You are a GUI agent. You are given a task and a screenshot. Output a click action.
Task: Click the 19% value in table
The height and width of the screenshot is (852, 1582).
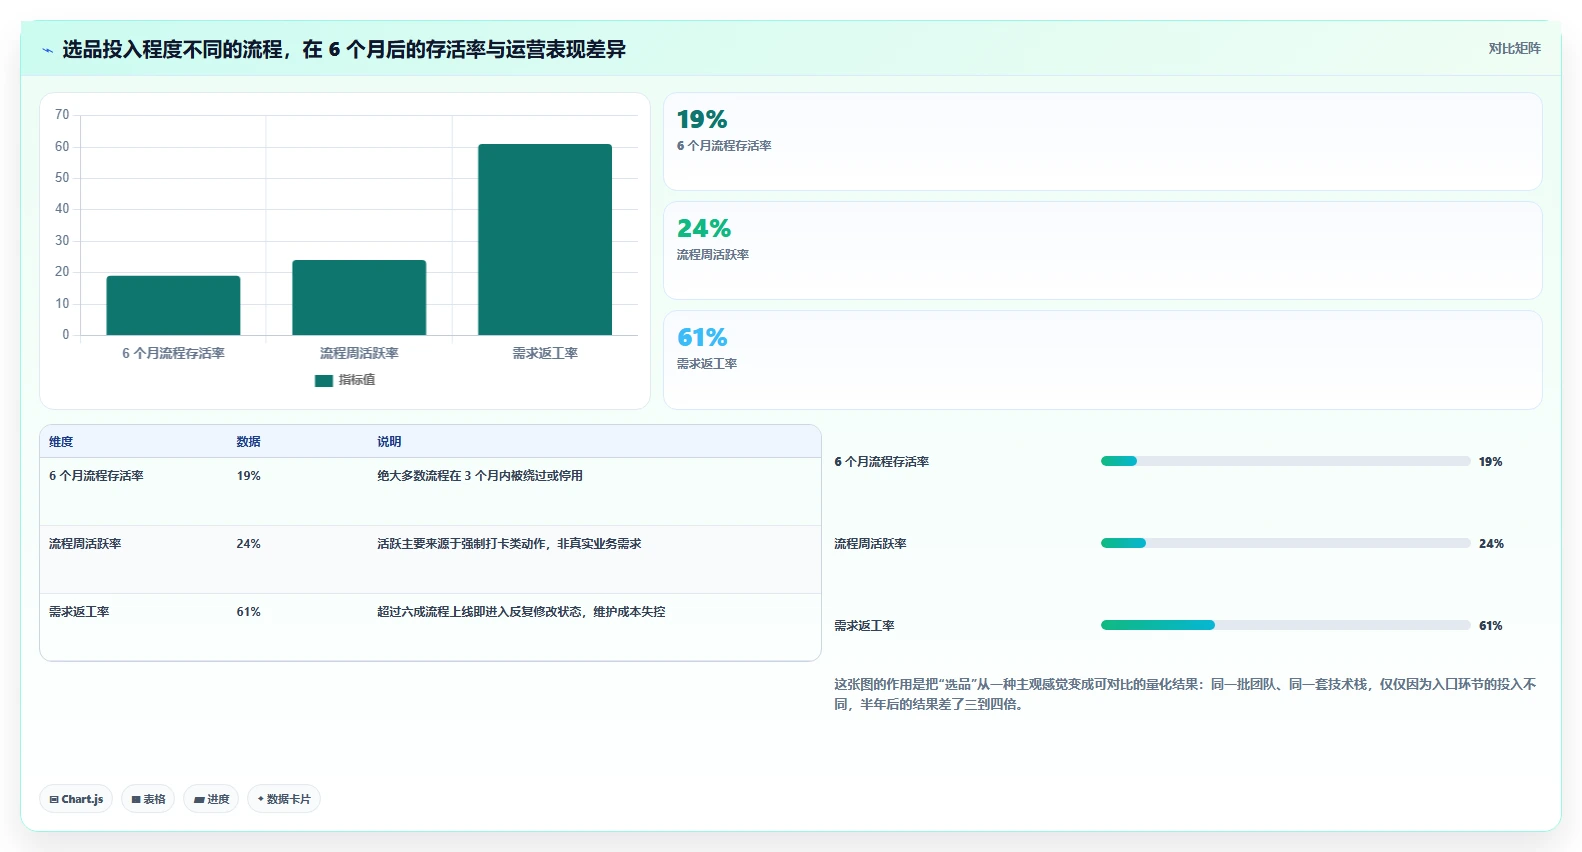pyautogui.click(x=248, y=476)
